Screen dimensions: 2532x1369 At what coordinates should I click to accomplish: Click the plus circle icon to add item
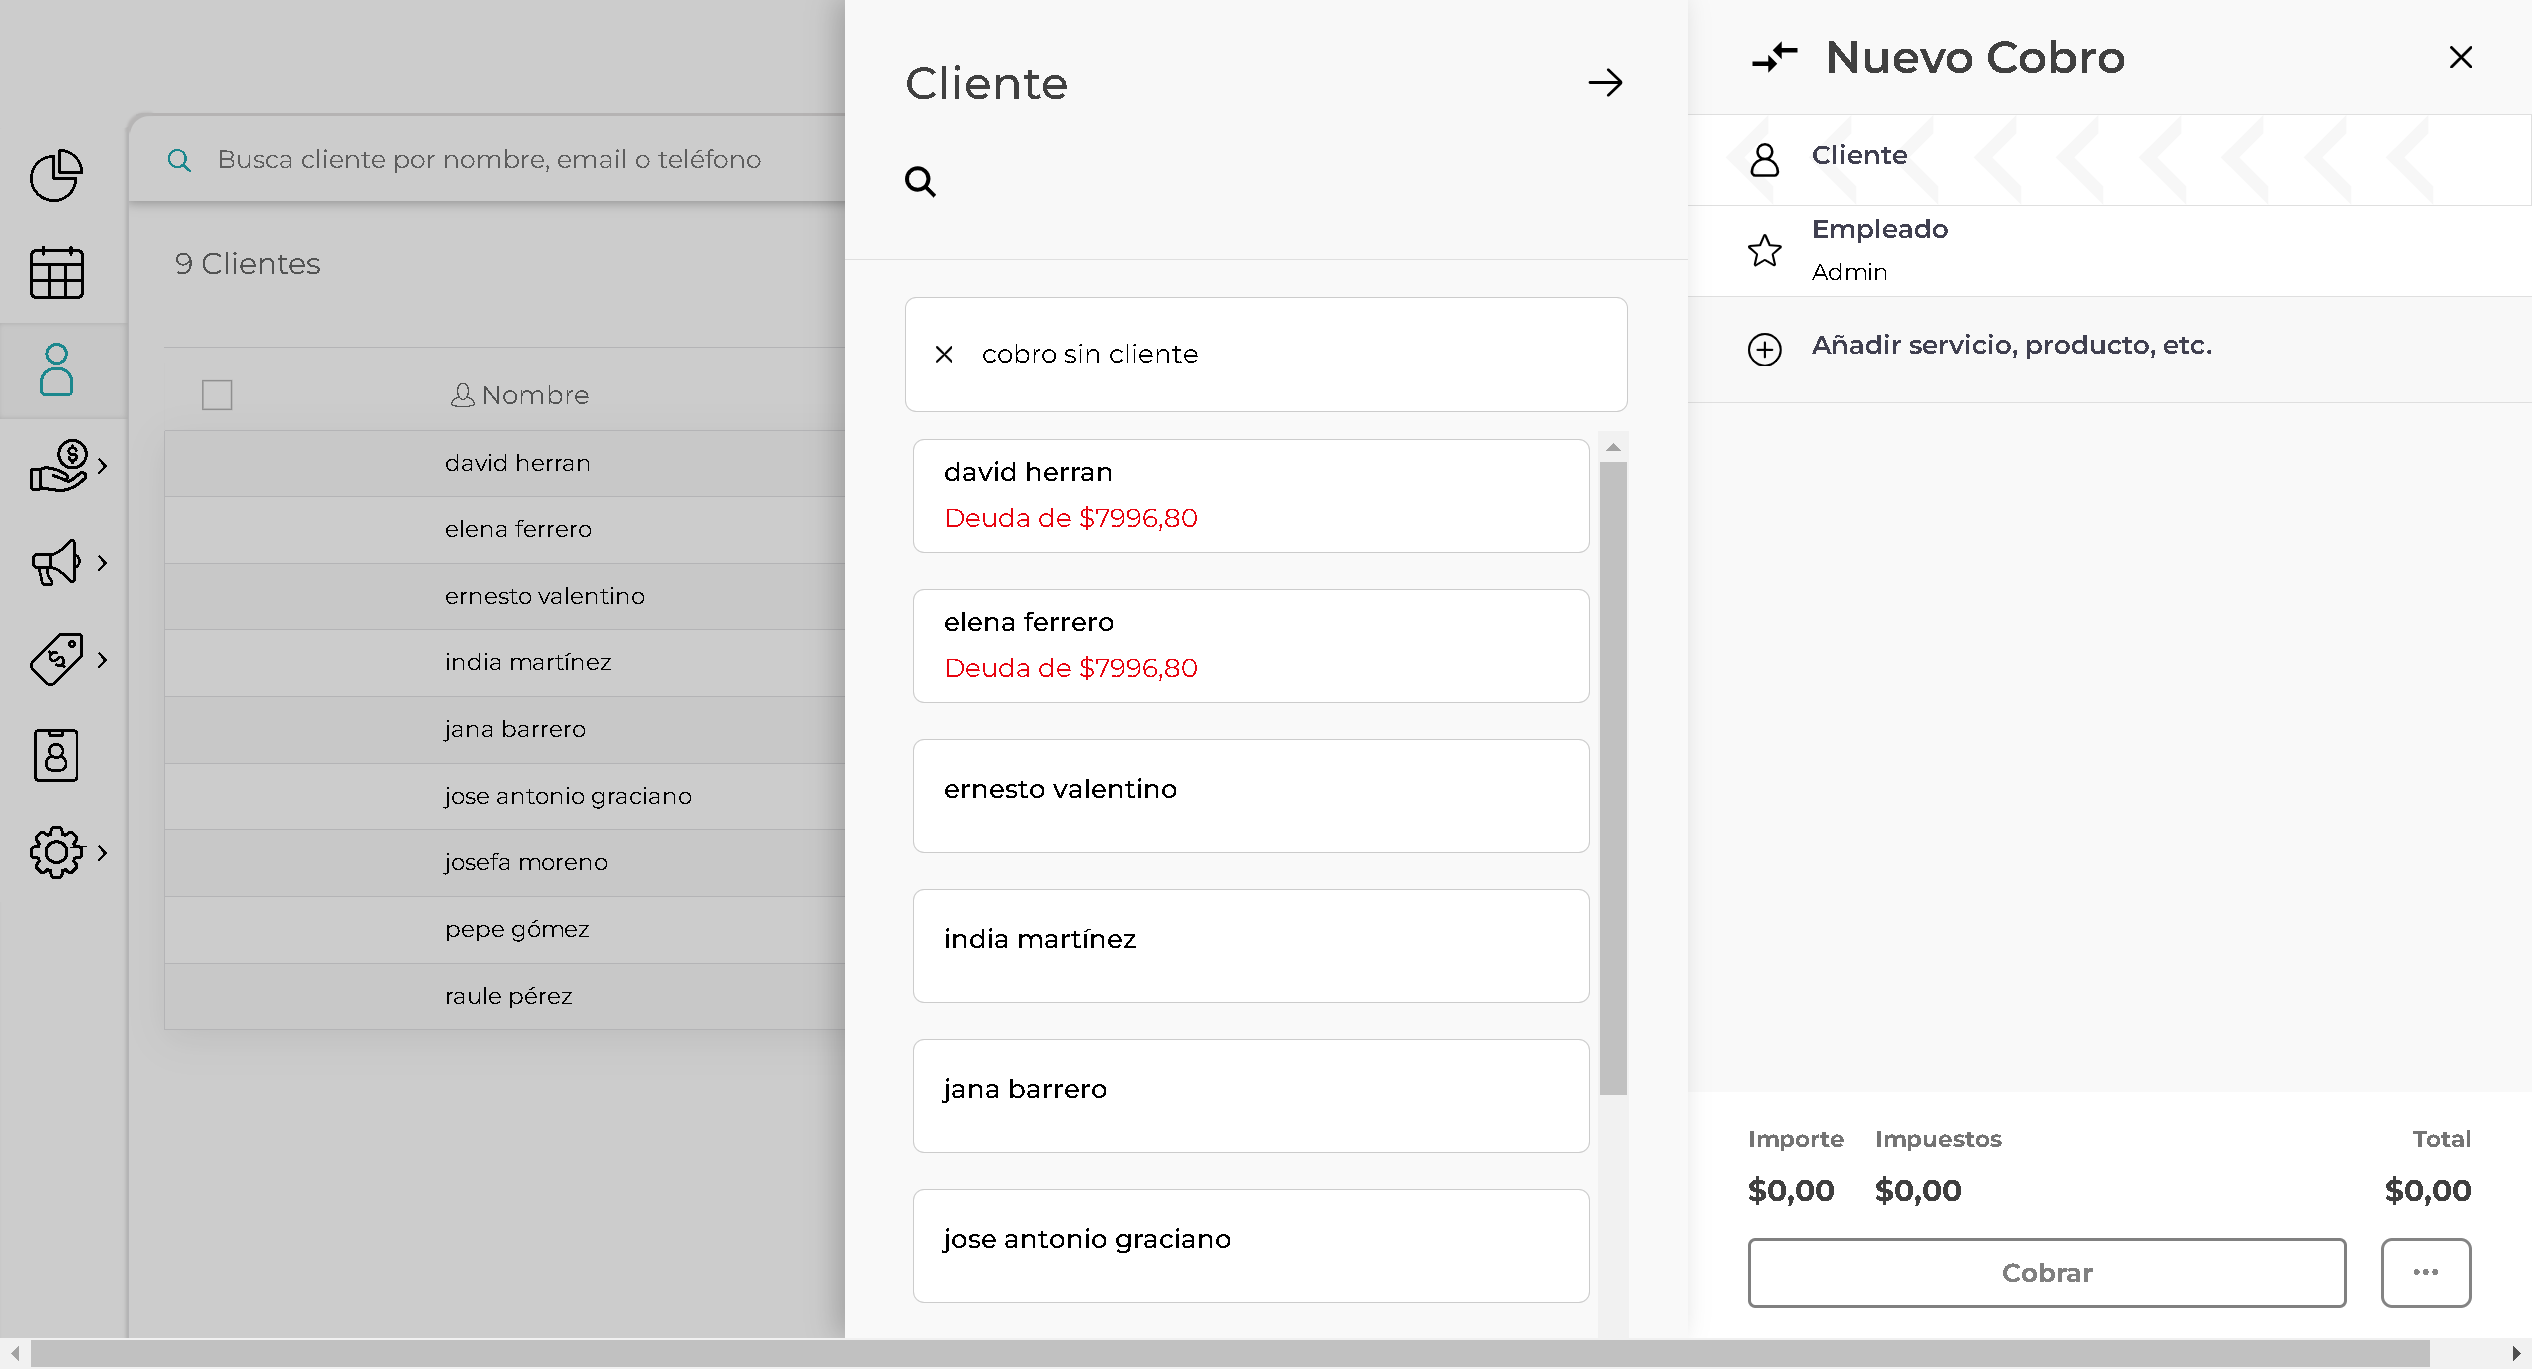1765,350
